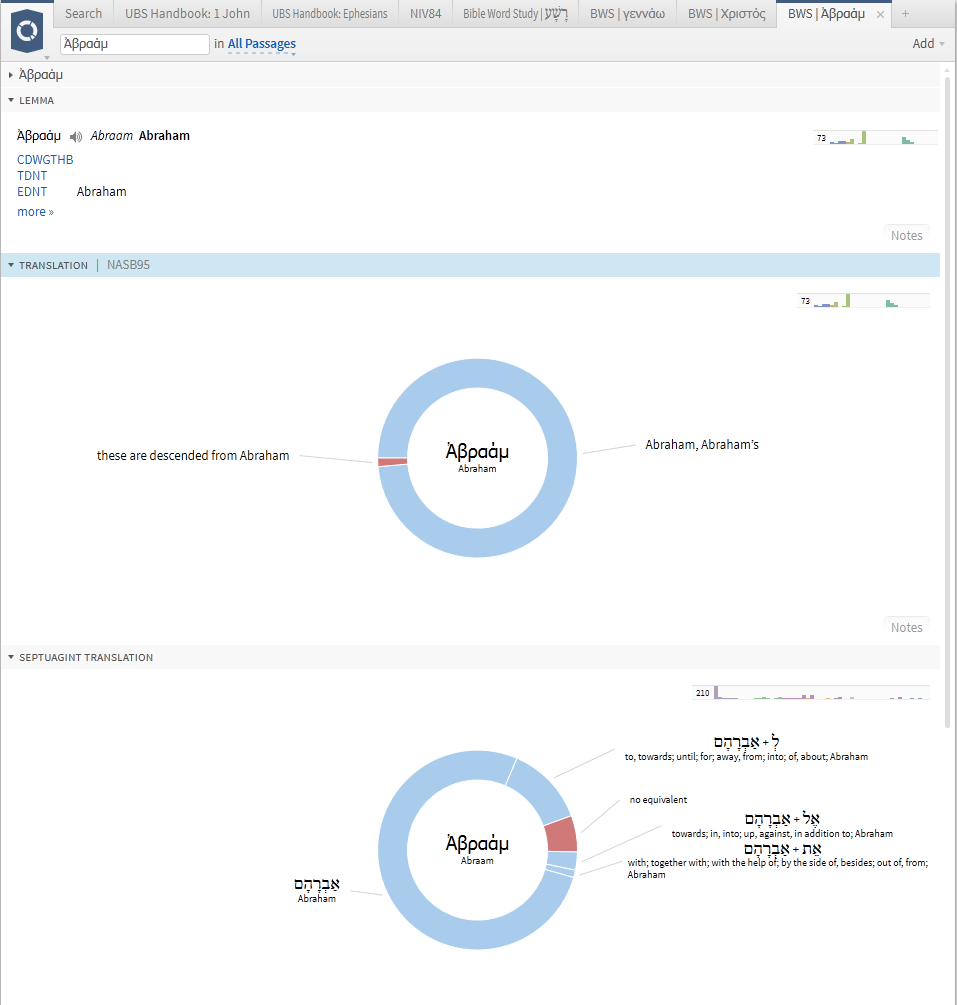Click the אֵת + אַבְרָהָם Hebrew label
Image resolution: width=957 pixels, height=1005 pixels.
783,849
